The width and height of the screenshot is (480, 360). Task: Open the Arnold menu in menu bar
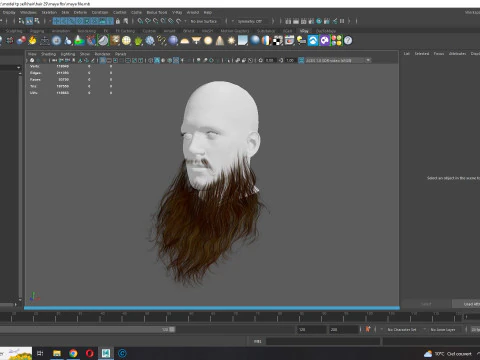pos(193,13)
